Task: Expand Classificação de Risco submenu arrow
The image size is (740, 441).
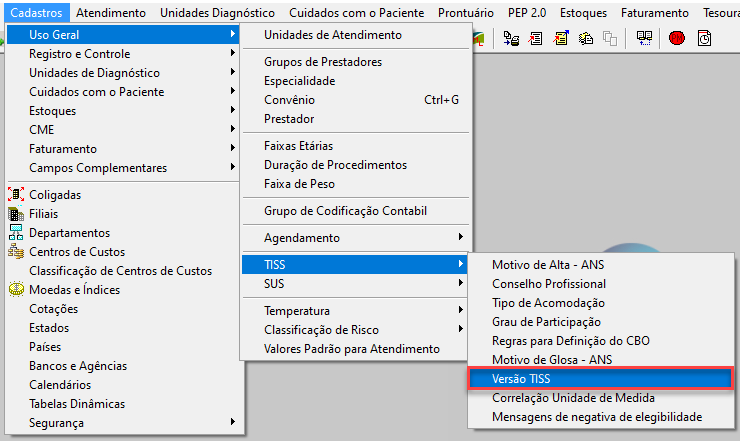Action: tap(461, 329)
